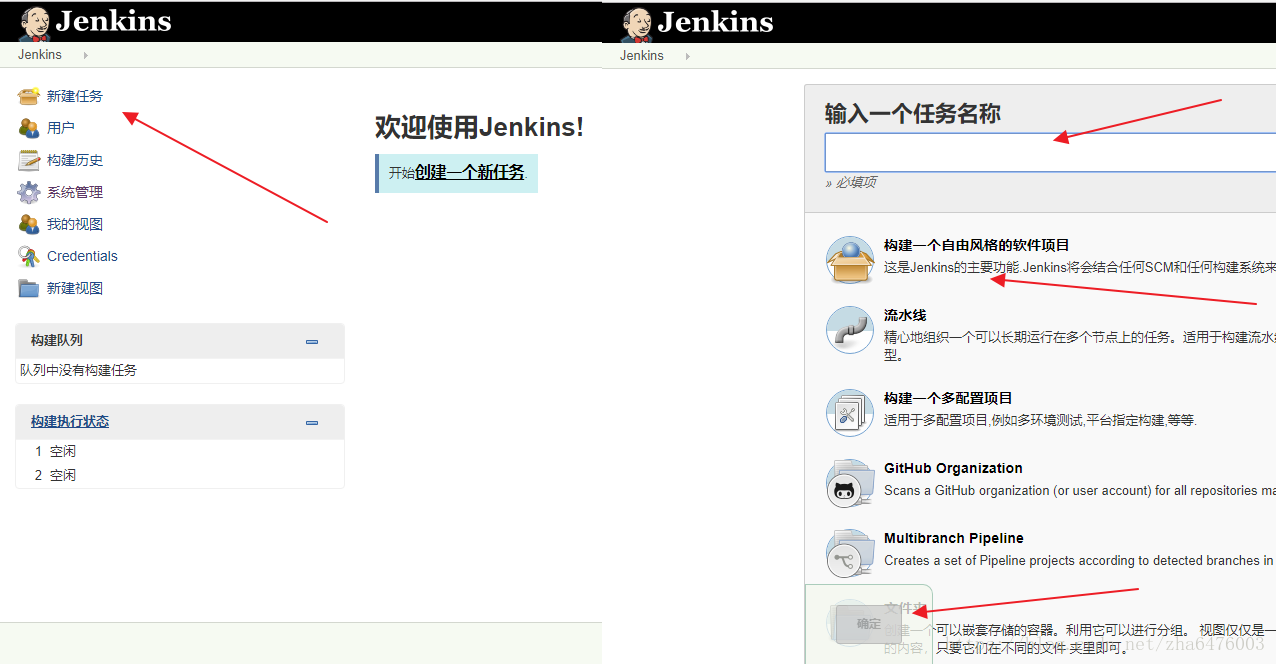The width and height of the screenshot is (1276, 664).
Task: Select the multi-configuration project tools icon
Action: (x=850, y=413)
